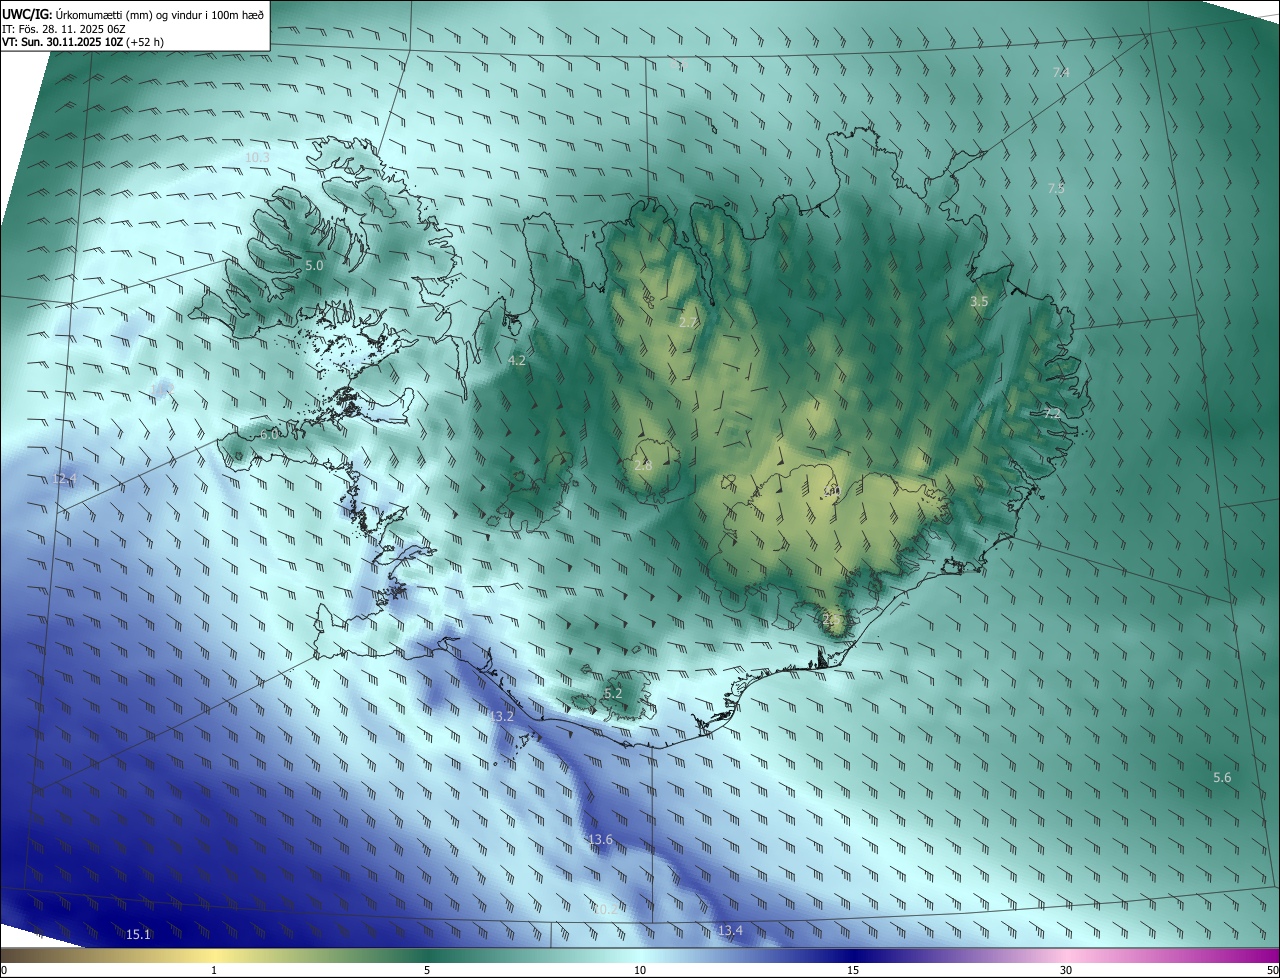Click the 0 tick on the color scale
1280x978 pixels.
click(x=4, y=970)
